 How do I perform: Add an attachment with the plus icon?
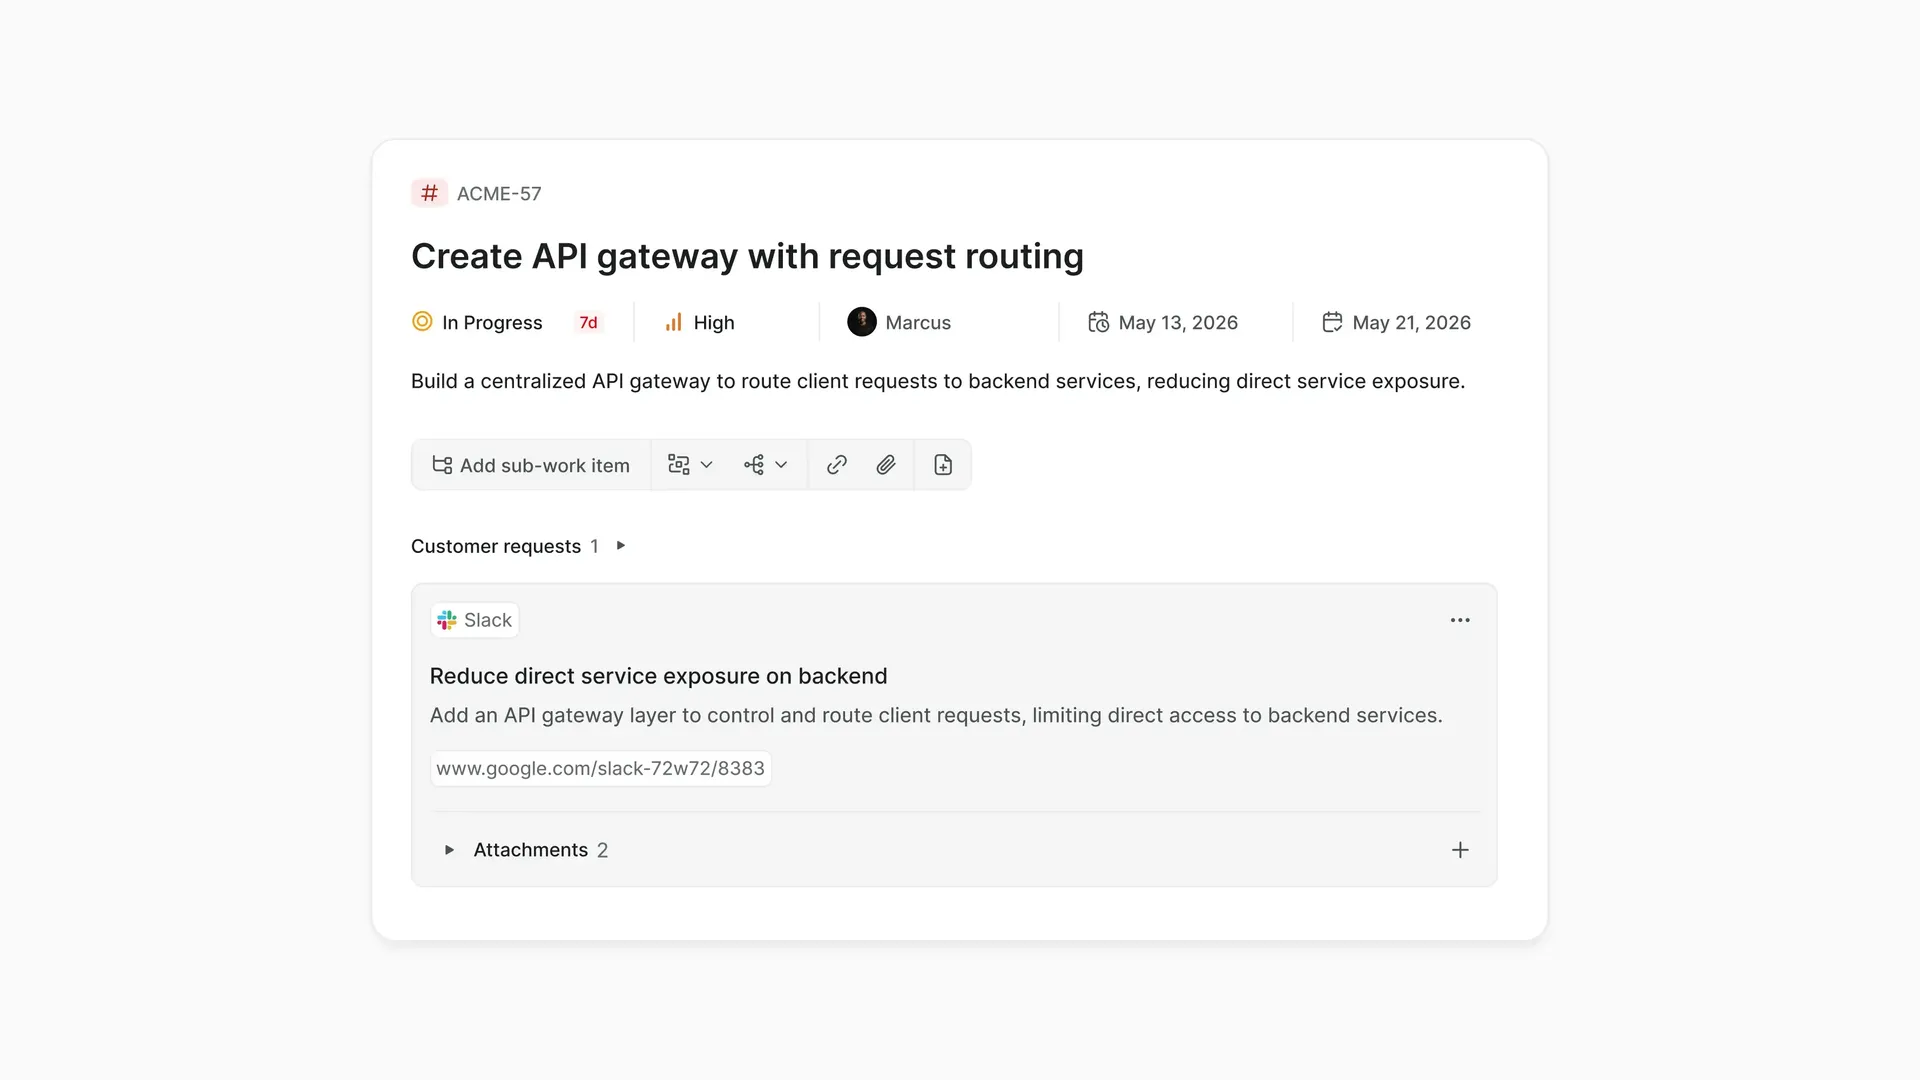click(1460, 850)
